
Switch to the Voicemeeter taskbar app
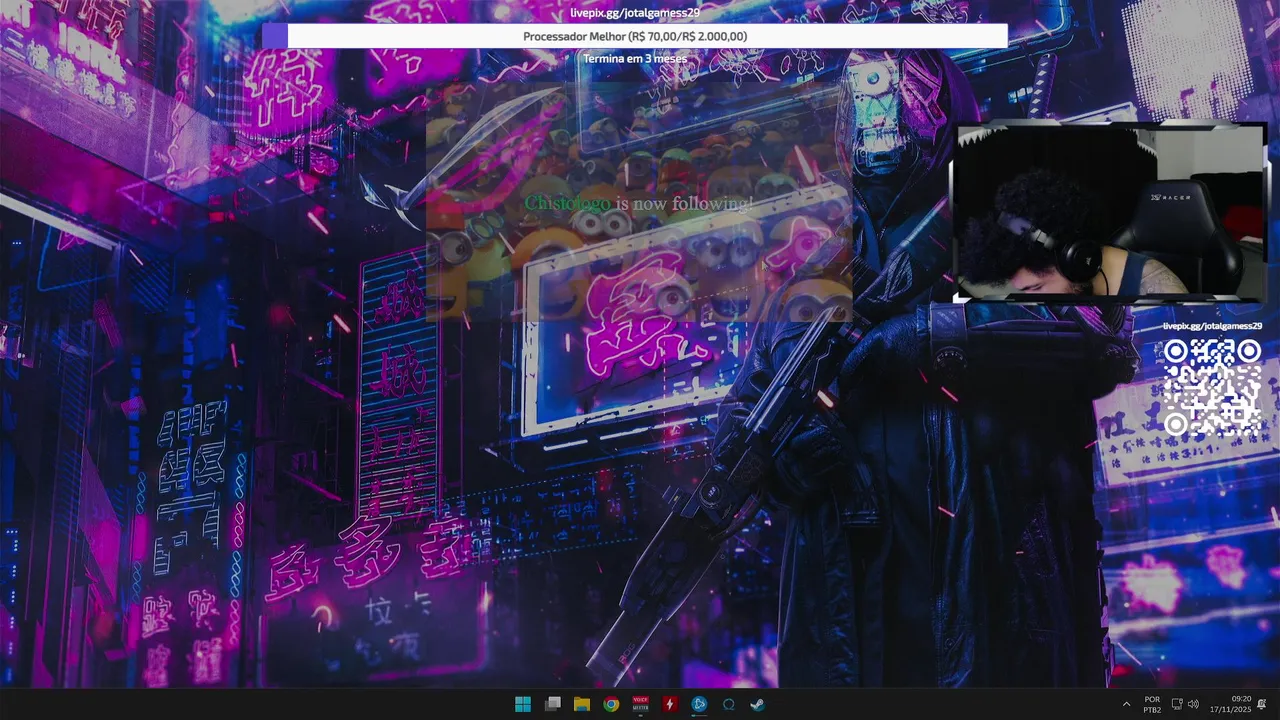(640, 704)
